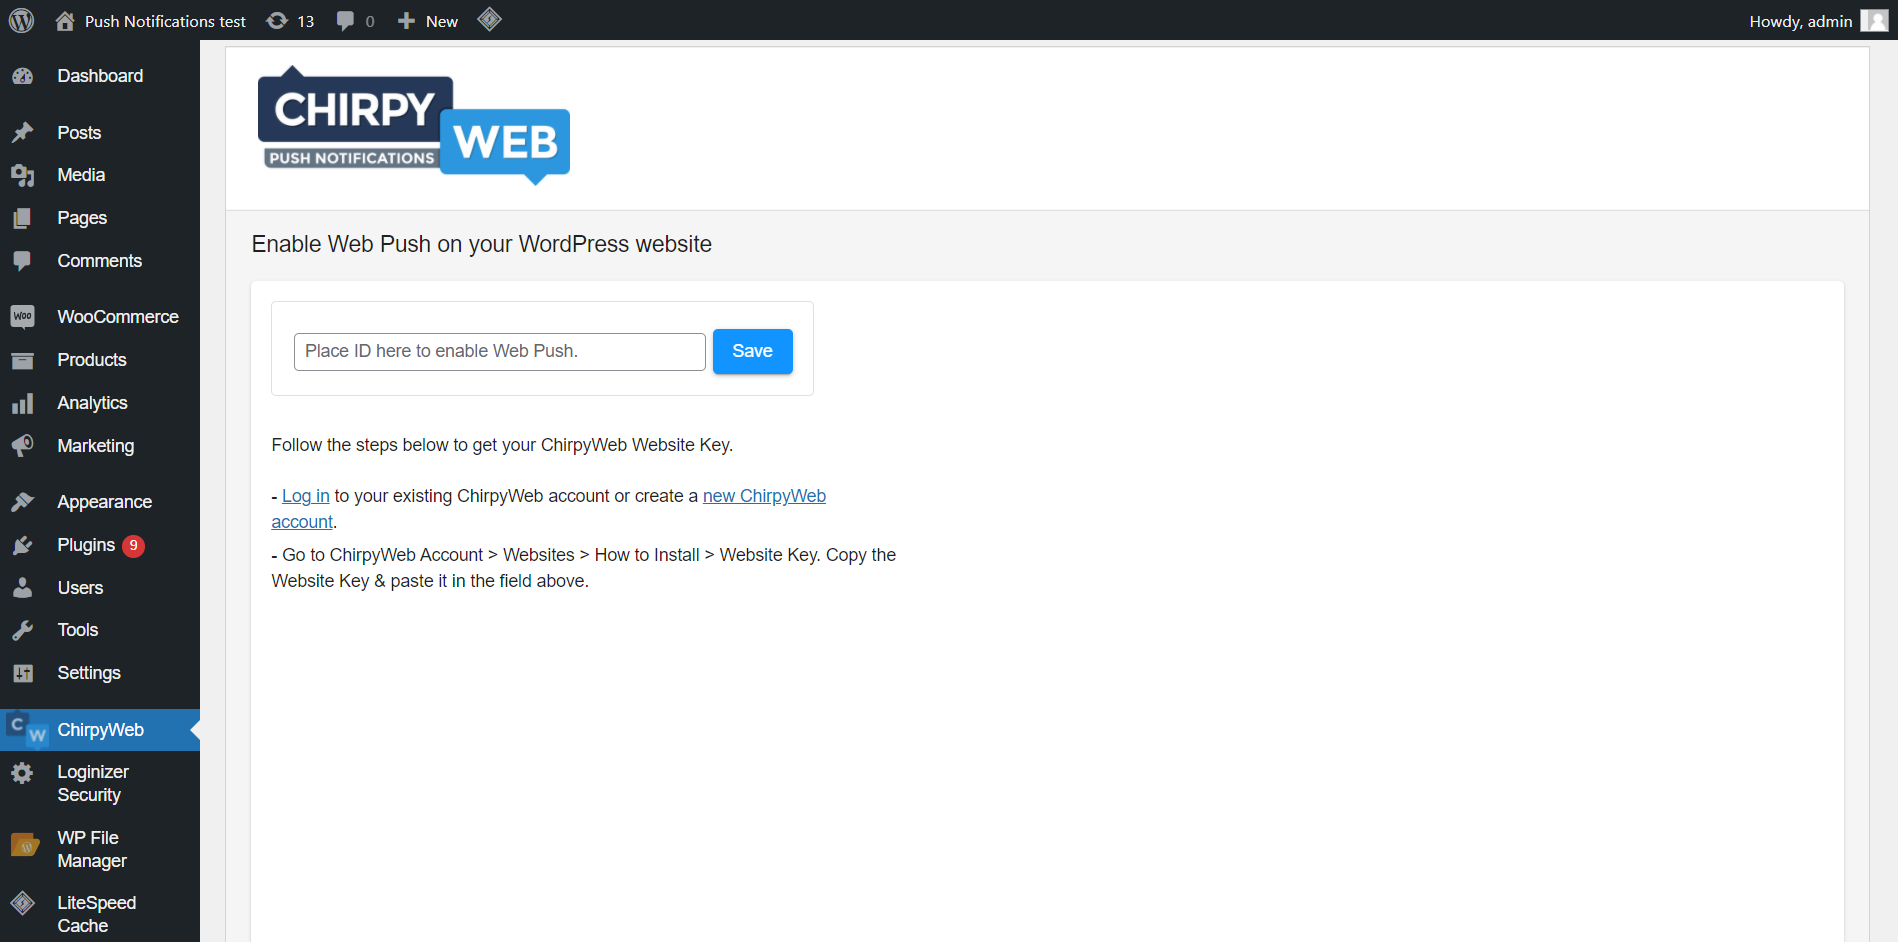Click the Comments bubble icon in sidebar
The width and height of the screenshot is (1898, 942).
pyautogui.click(x=22, y=261)
